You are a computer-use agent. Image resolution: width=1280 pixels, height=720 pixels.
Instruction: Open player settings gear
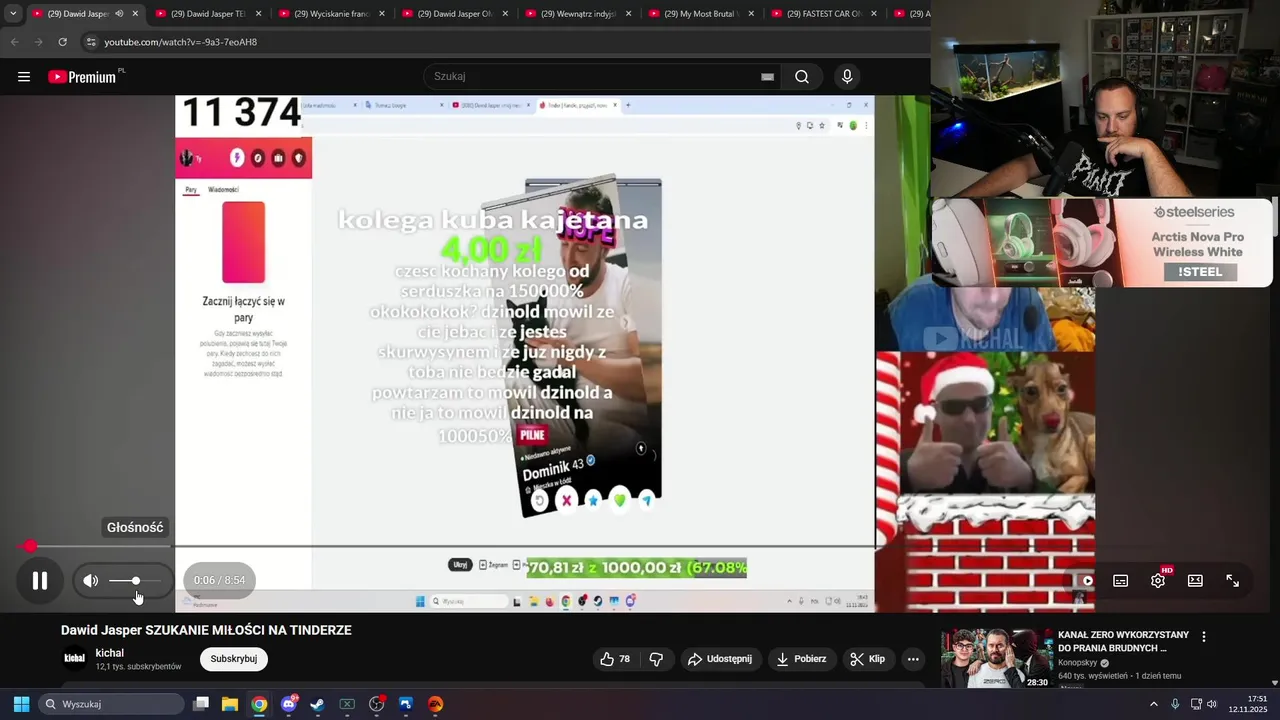1158,580
